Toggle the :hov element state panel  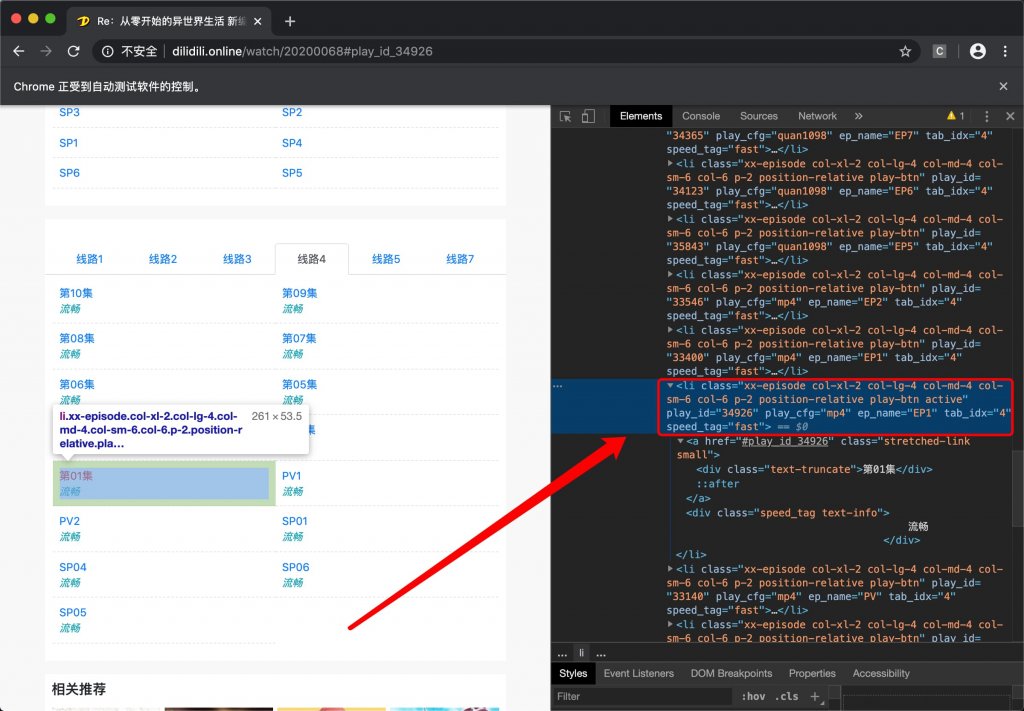751,696
